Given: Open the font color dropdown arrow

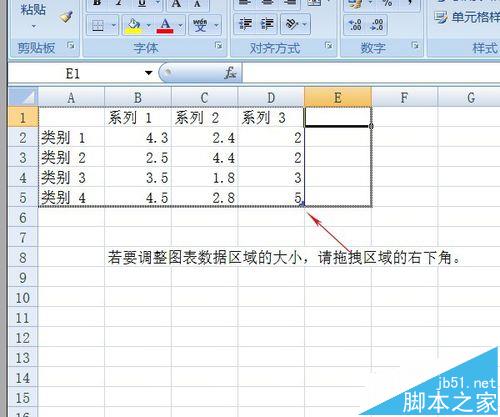Looking at the screenshot, I should (x=180, y=25).
